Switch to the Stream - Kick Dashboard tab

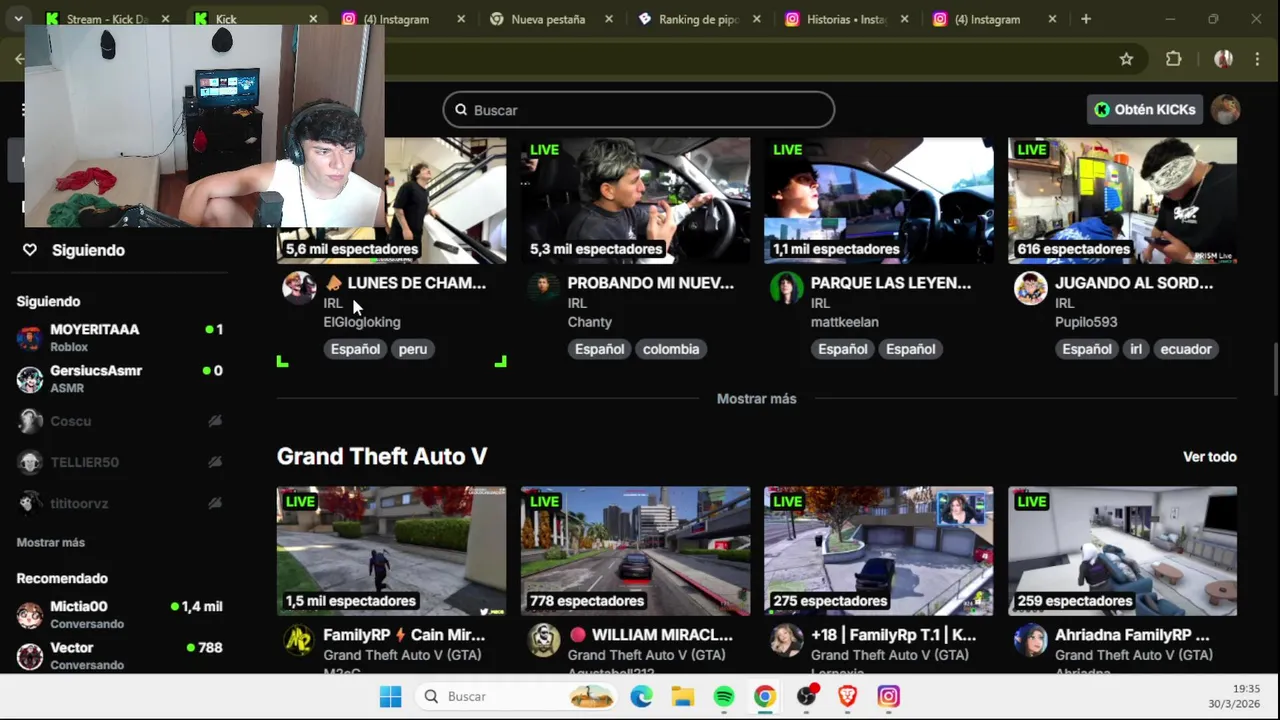(x=109, y=19)
